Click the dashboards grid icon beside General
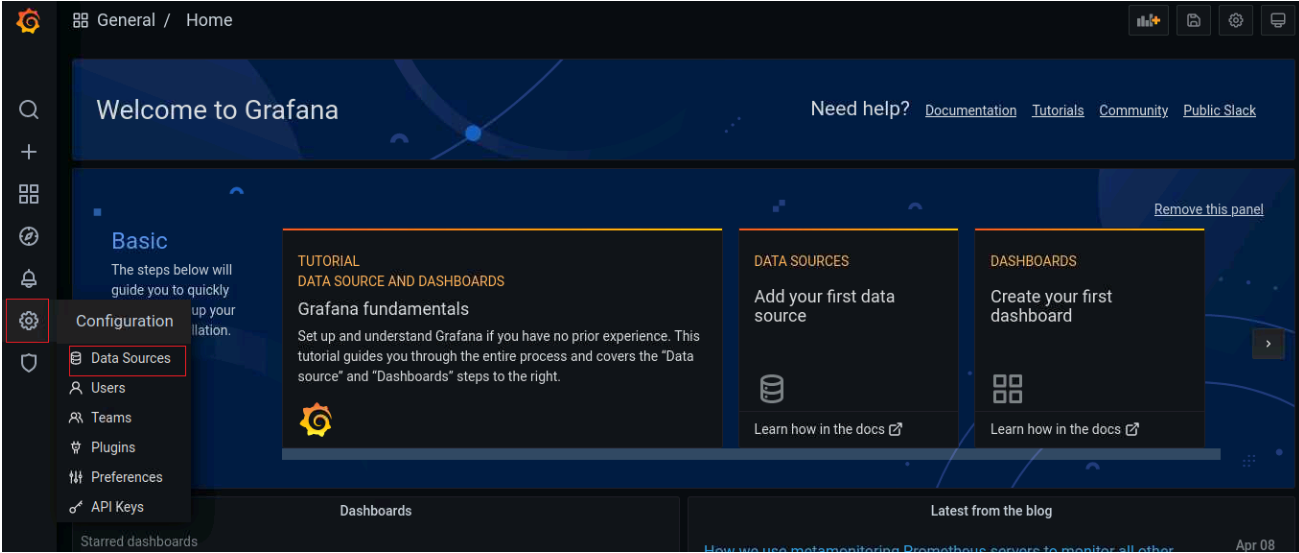 (81, 20)
